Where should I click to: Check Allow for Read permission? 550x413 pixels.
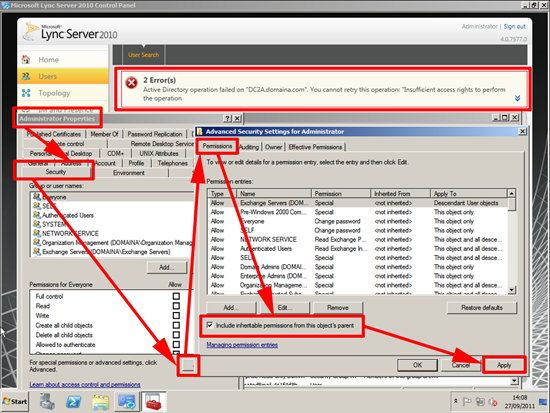point(176,306)
